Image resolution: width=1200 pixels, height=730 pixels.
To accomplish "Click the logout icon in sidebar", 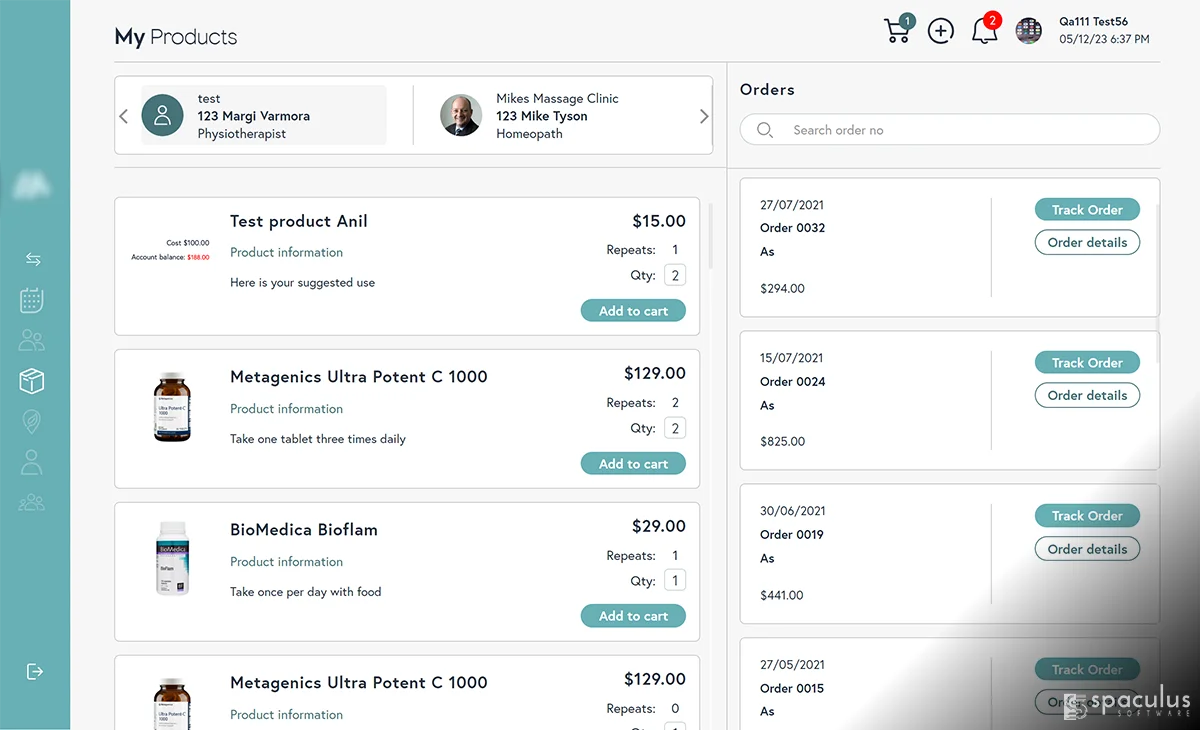I will click(x=34, y=671).
